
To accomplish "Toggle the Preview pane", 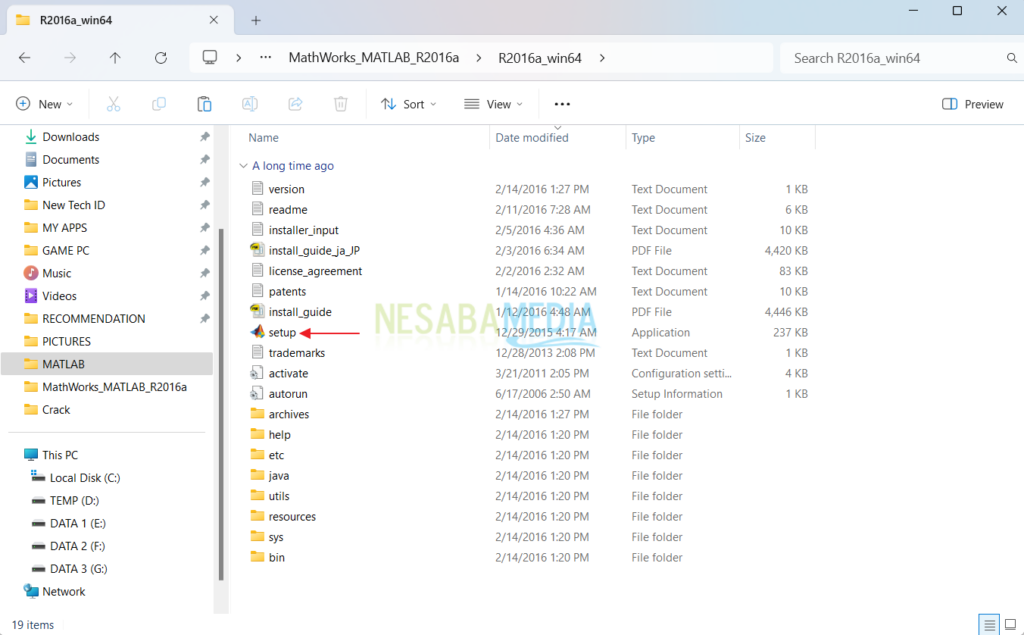I will pos(971,103).
